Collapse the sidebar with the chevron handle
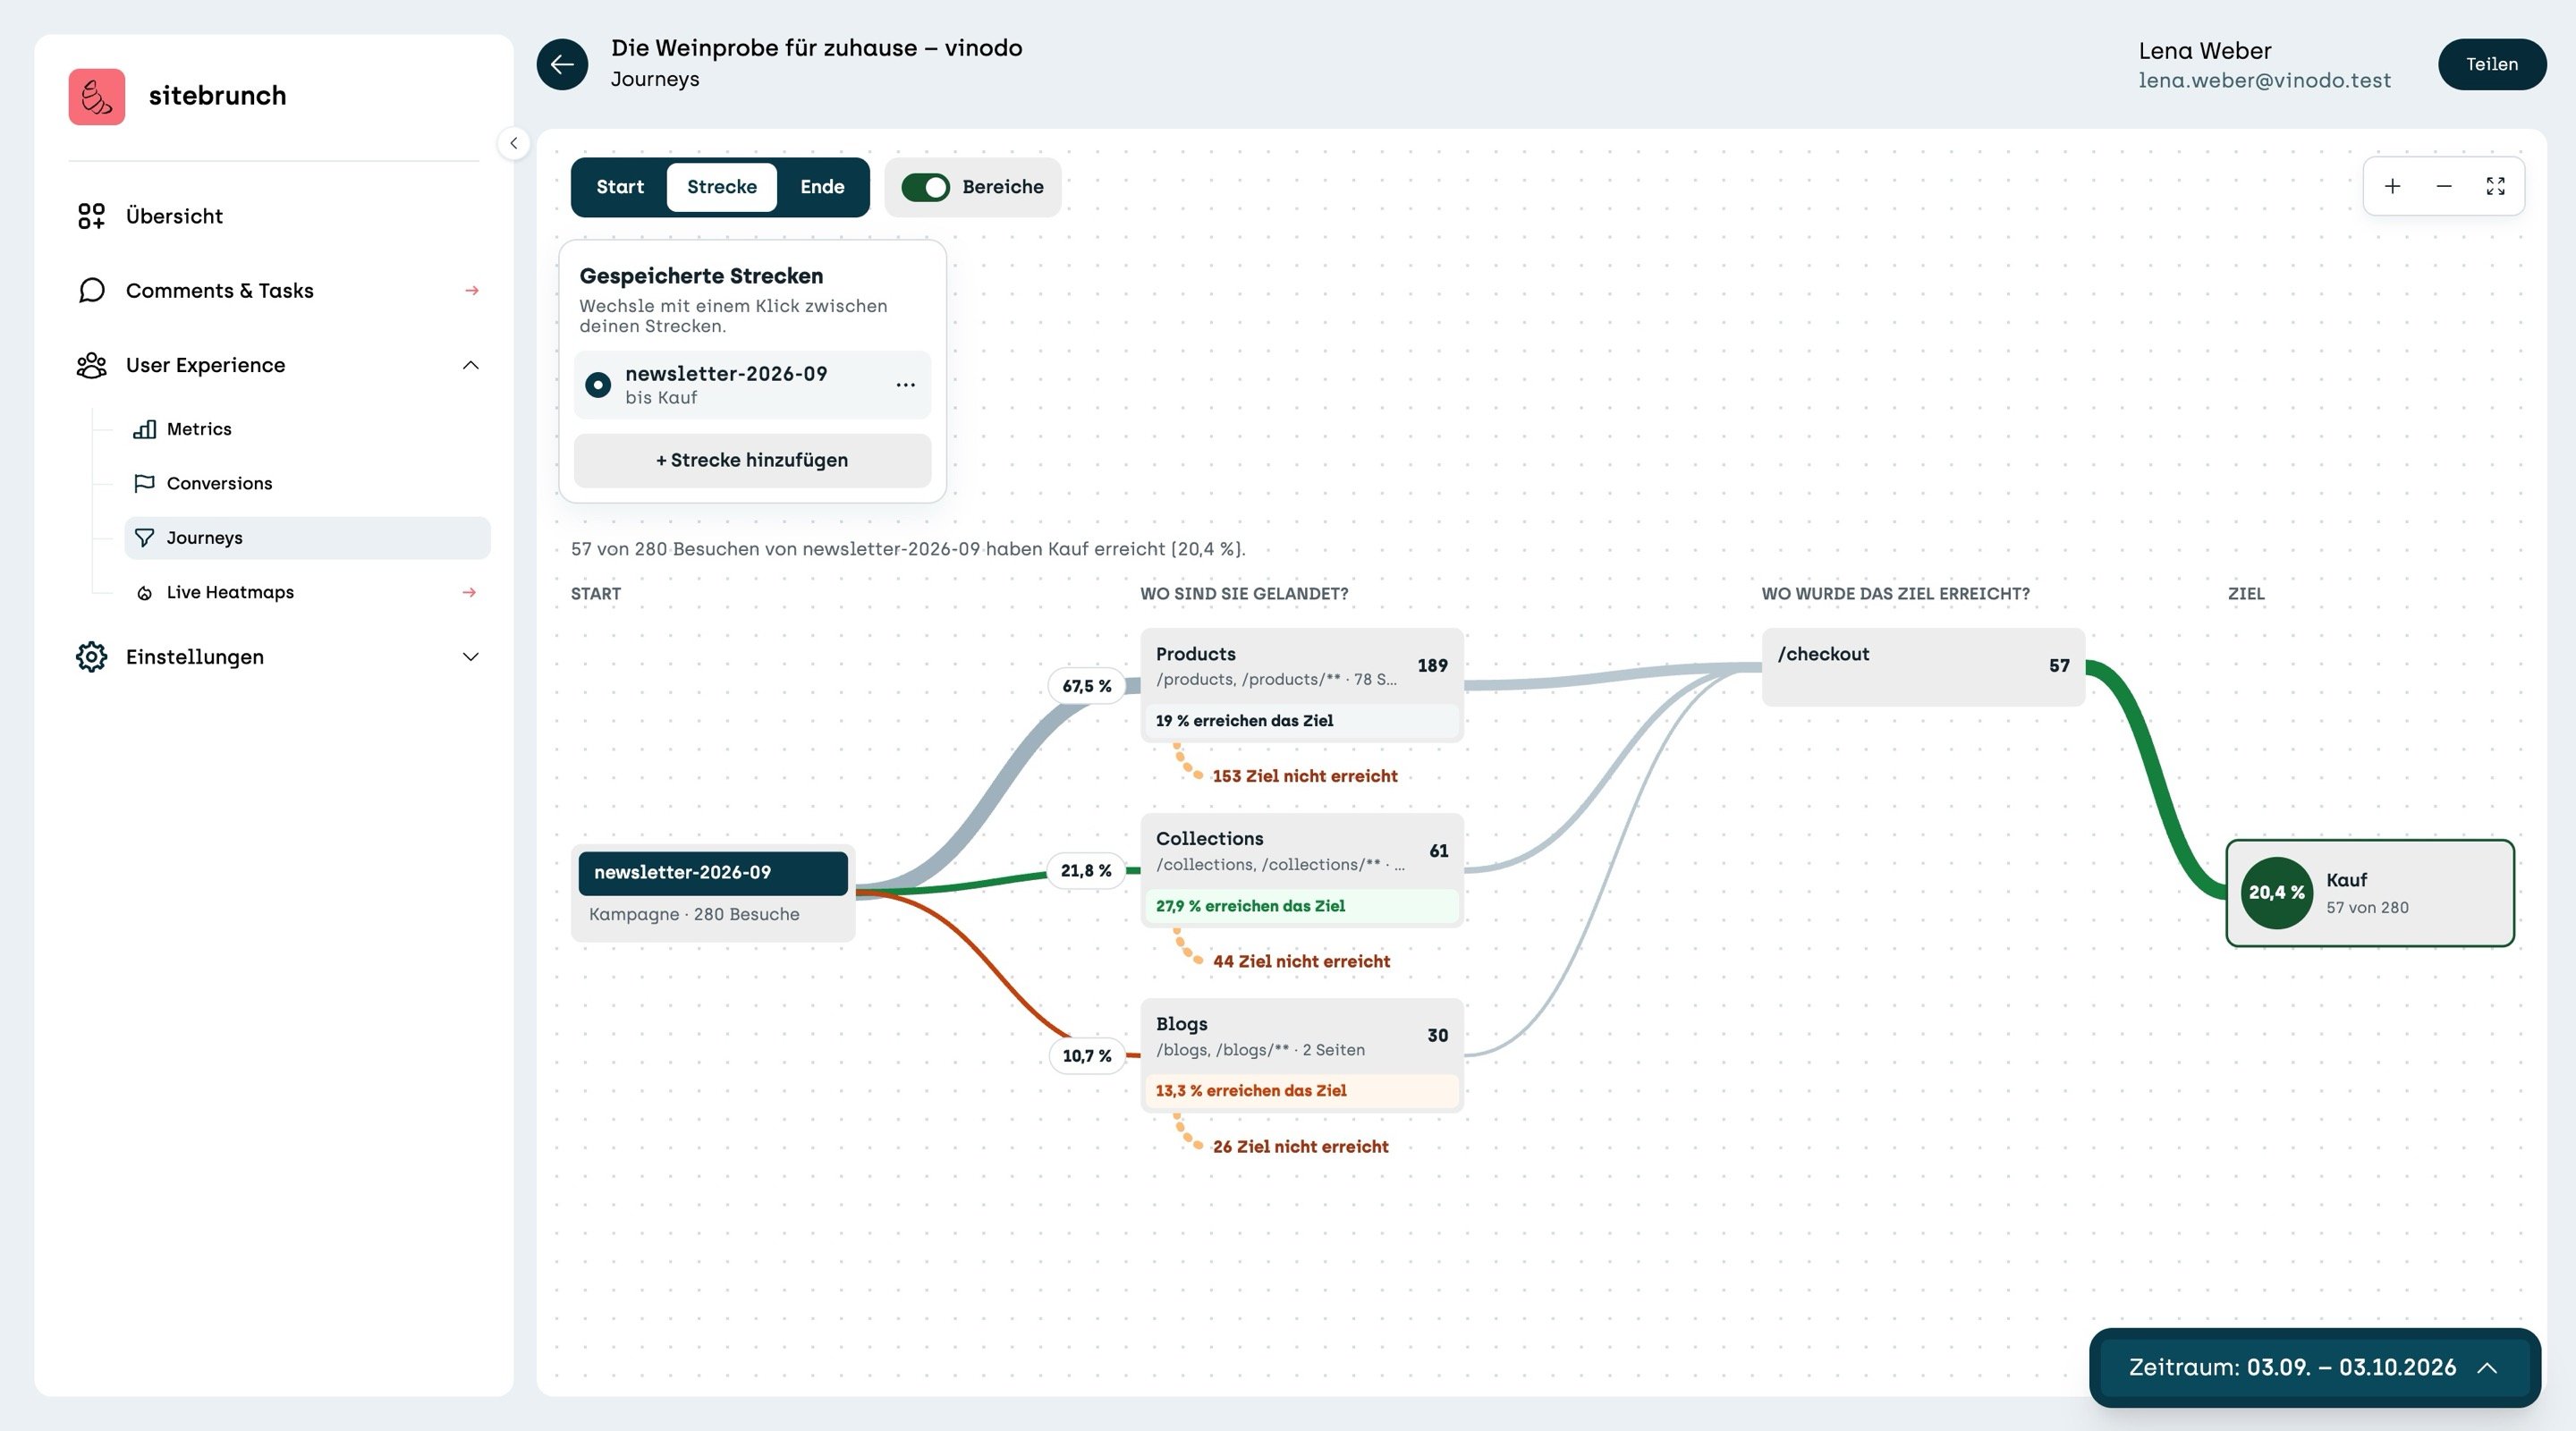This screenshot has width=2576, height=1431. point(513,143)
